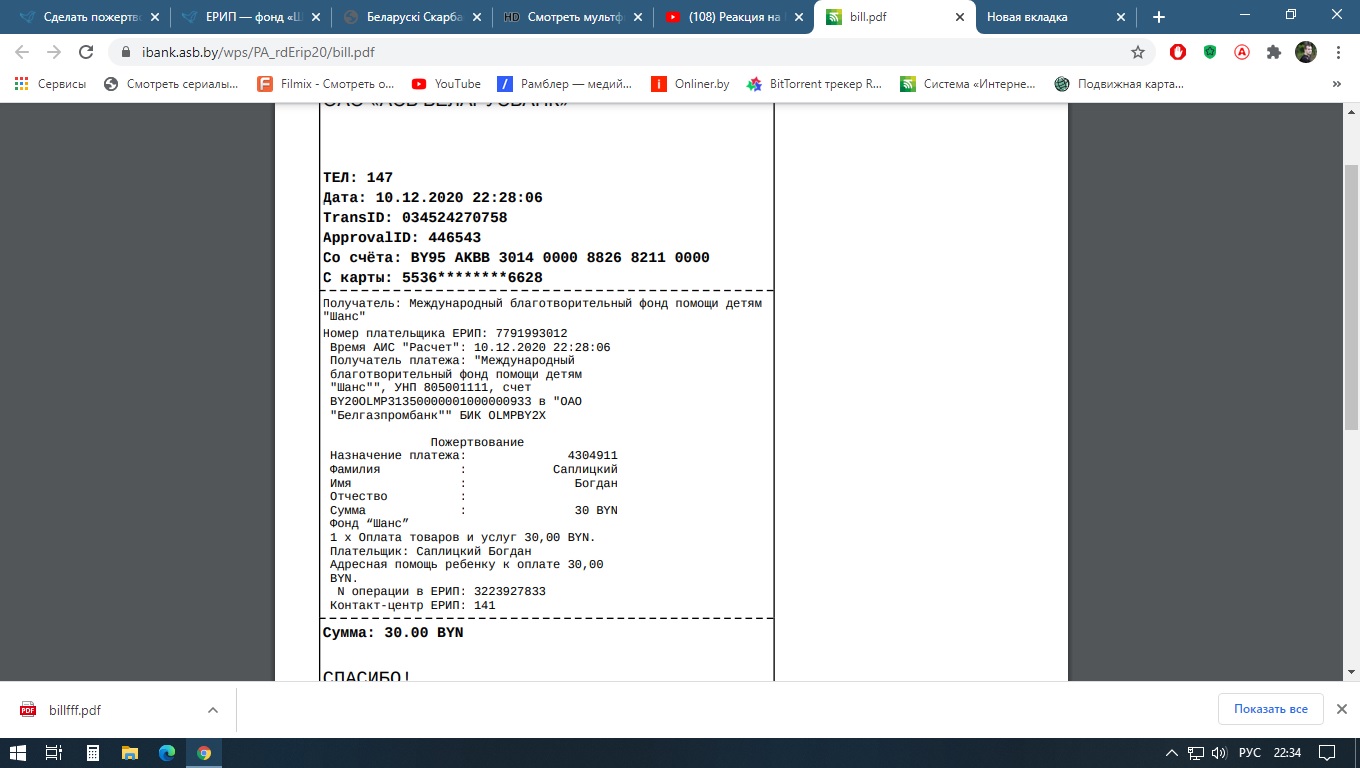
Task: Open the Opera-style red extension icon
Action: point(1178,52)
